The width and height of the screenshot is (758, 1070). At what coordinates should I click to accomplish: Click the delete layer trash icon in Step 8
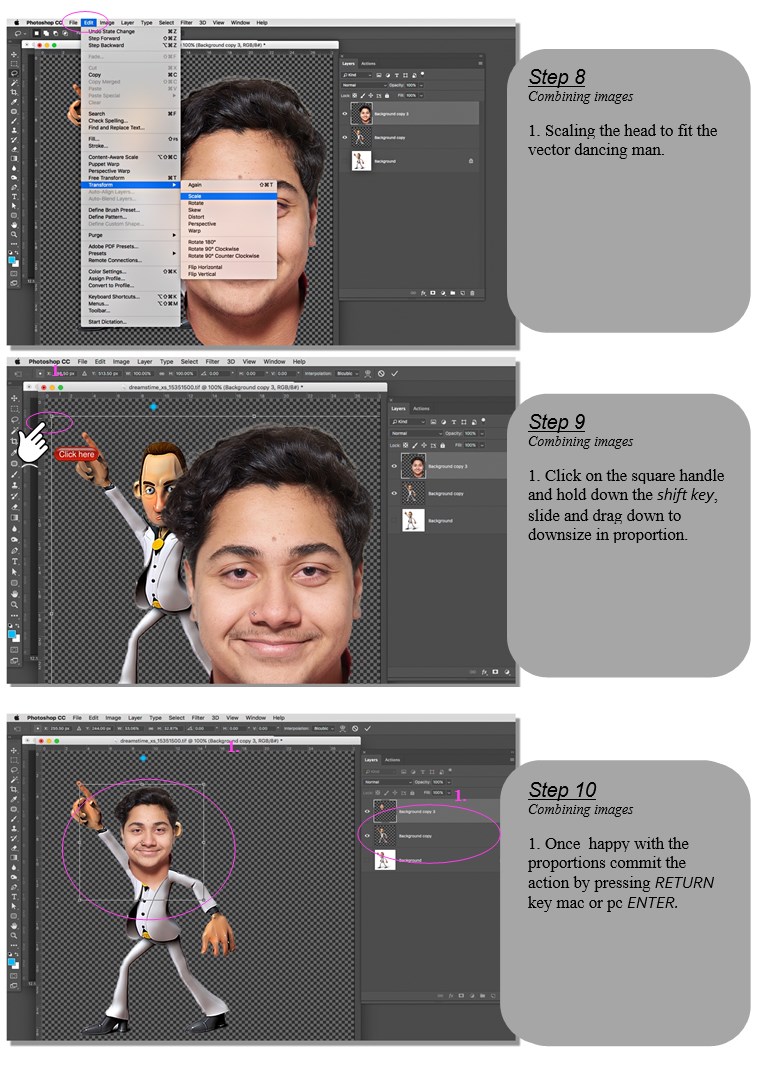click(x=471, y=293)
